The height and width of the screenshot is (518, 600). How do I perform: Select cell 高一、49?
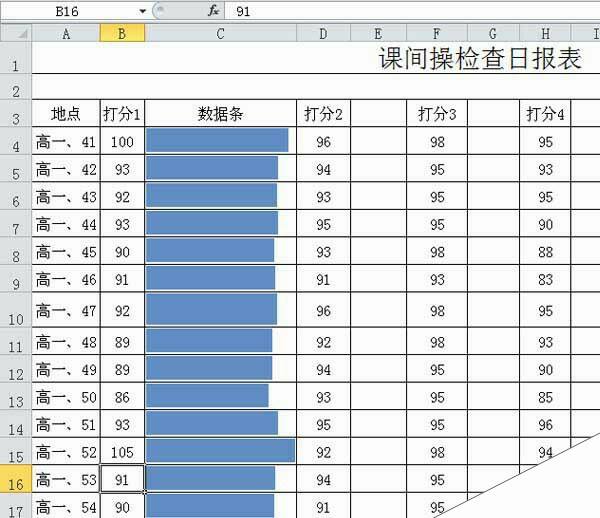coord(66,369)
